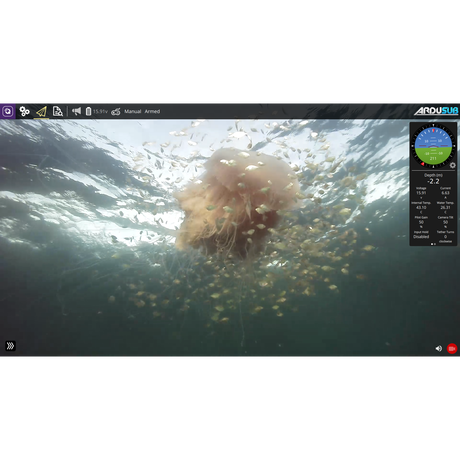
Task: Click the Water Temp value 26.31
Action: tap(445, 207)
